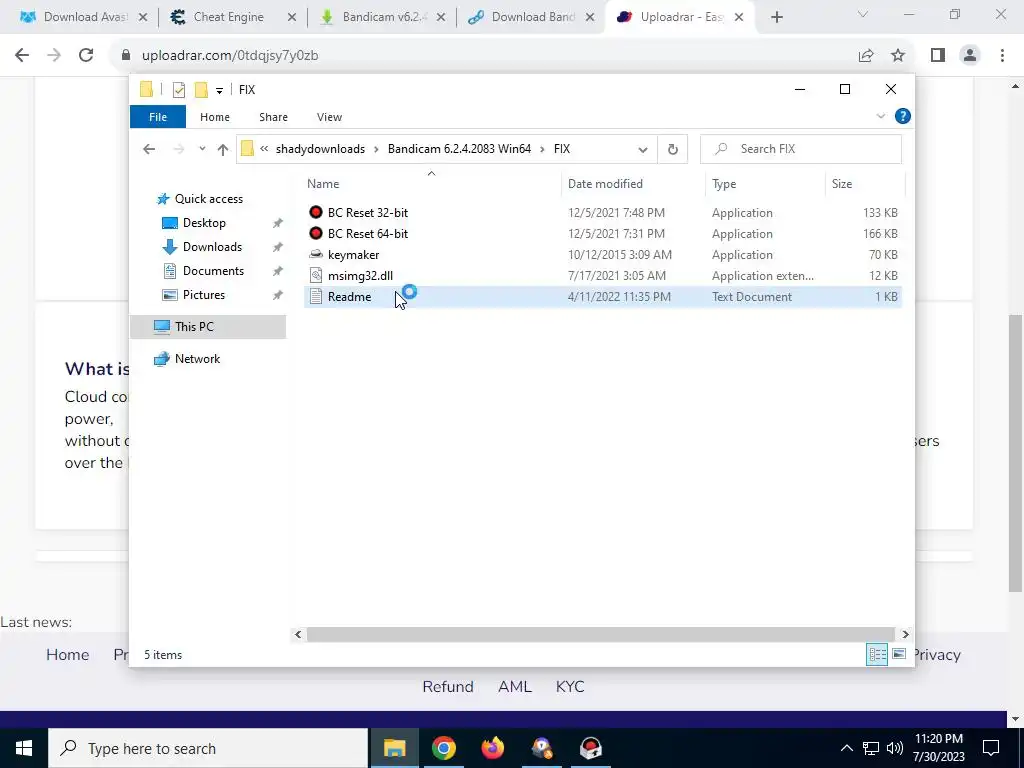Image resolution: width=1024 pixels, height=768 pixels.
Task: Open the AML footer link
Action: pos(515,686)
